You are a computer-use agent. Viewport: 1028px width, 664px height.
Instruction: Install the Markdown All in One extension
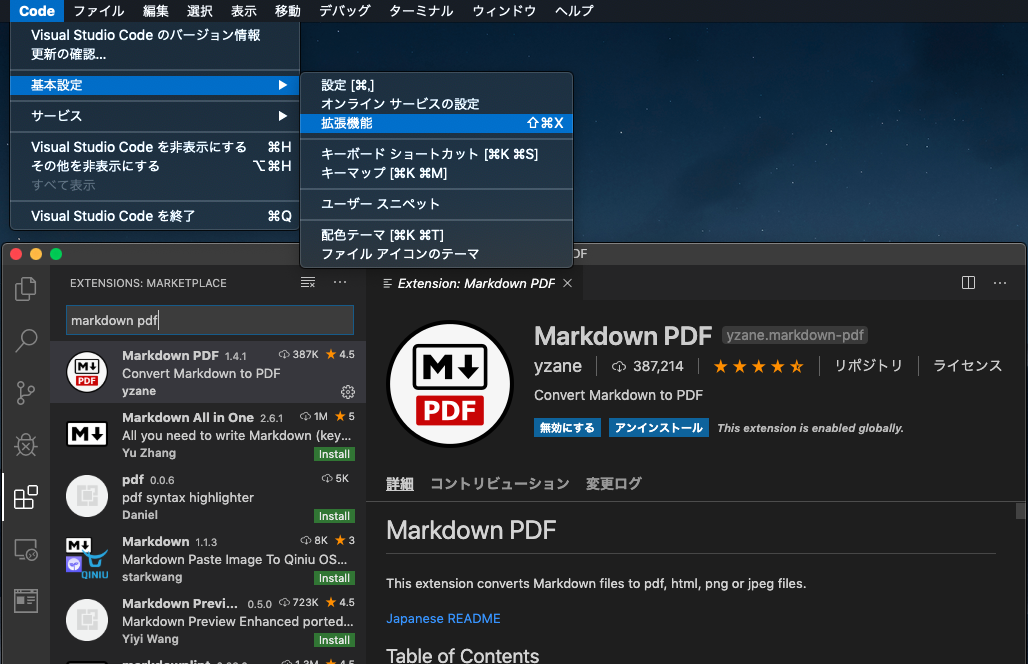point(334,454)
